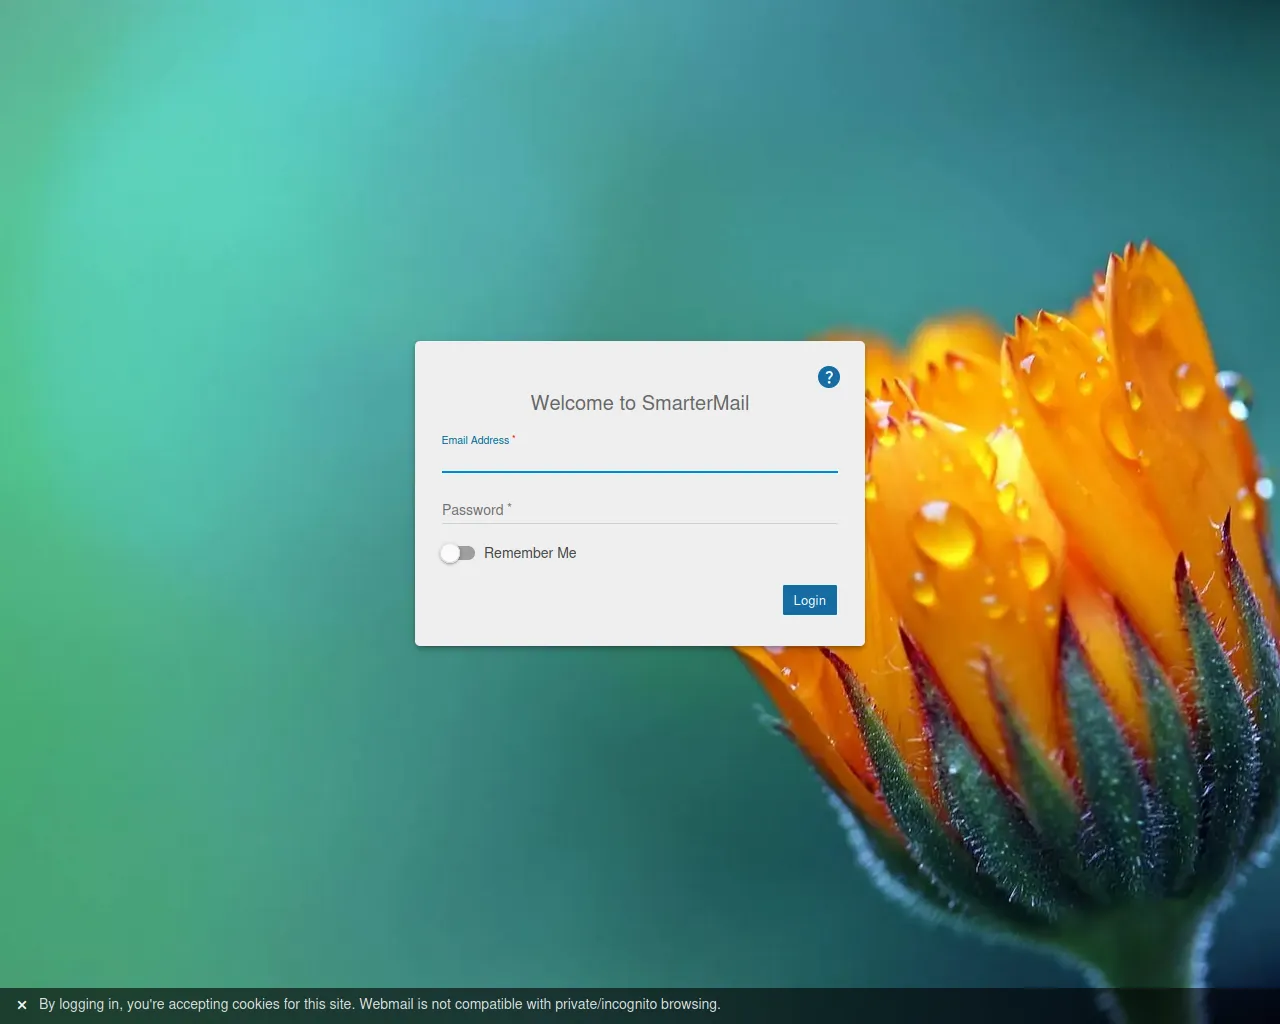Click the knob of the Remember Me switch
This screenshot has width=1280, height=1024.
tap(450, 553)
